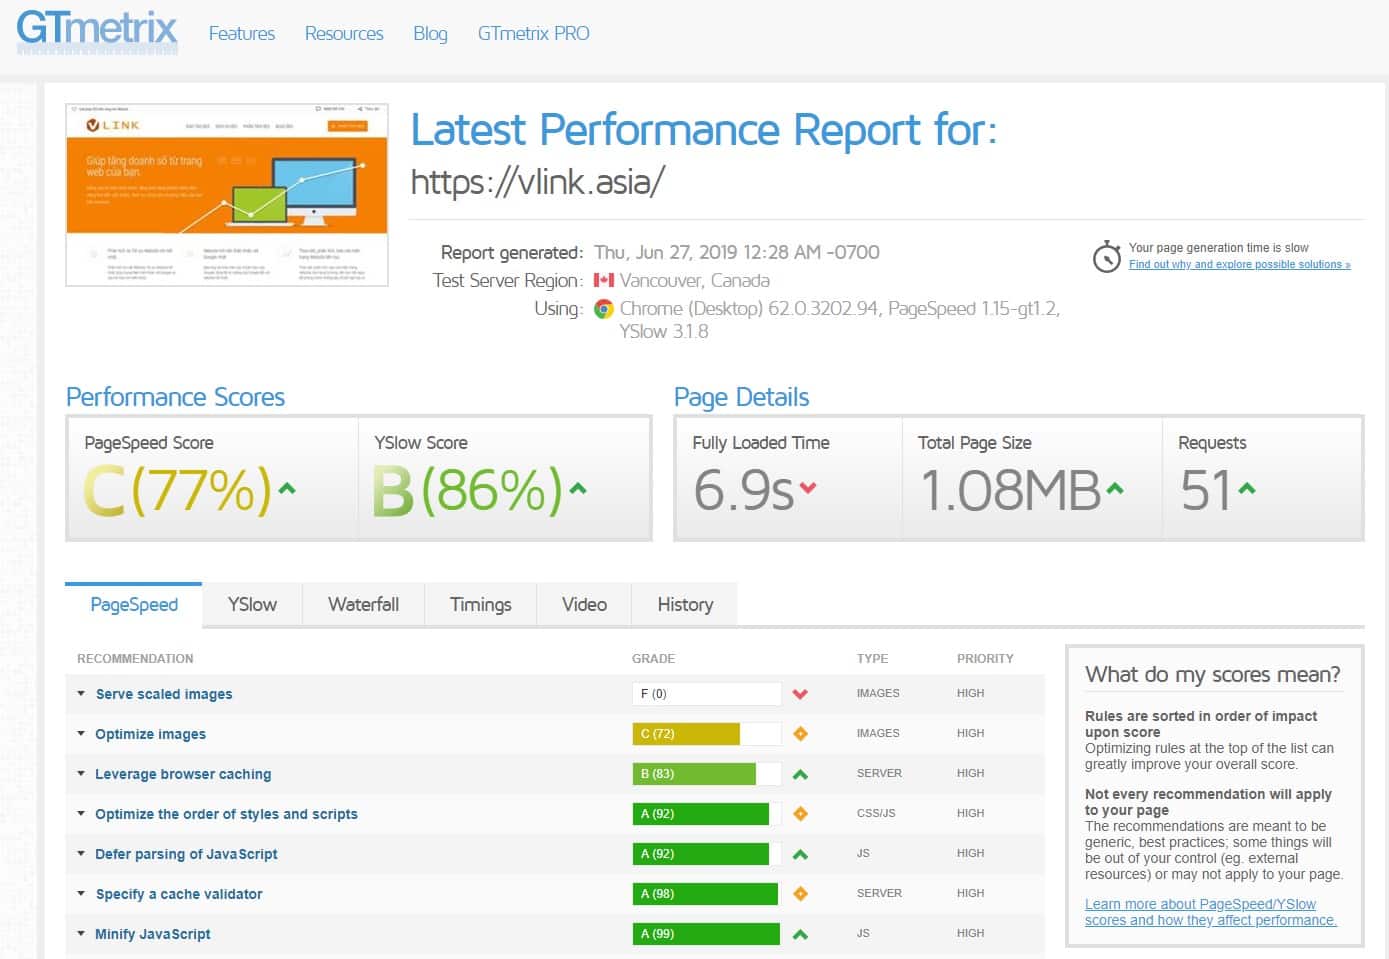The image size is (1389, 959).
Task: Click the red down arrow beside Fully Loaded Time
Action: click(x=808, y=488)
